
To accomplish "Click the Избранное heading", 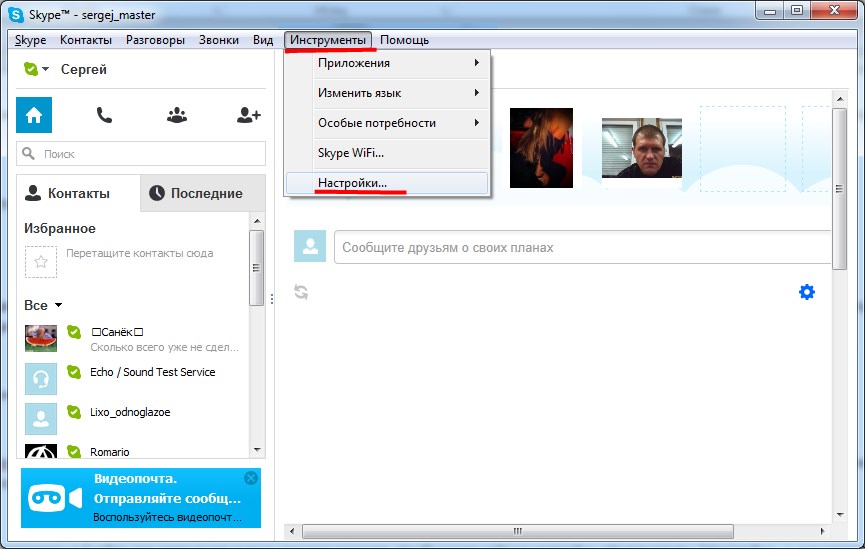I will pos(60,228).
